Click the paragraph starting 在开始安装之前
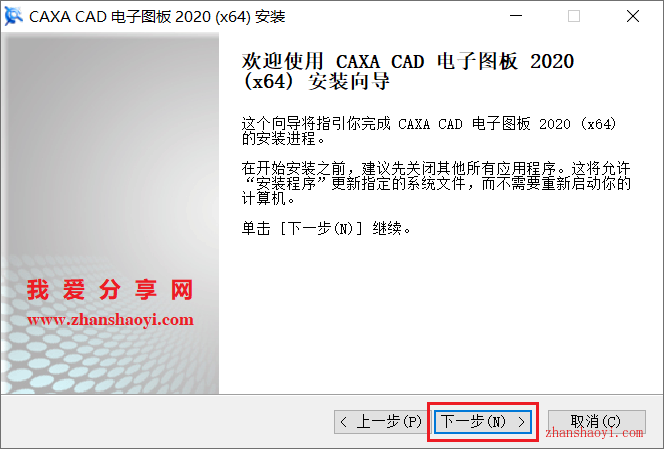The height and width of the screenshot is (449, 664). coord(436,183)
